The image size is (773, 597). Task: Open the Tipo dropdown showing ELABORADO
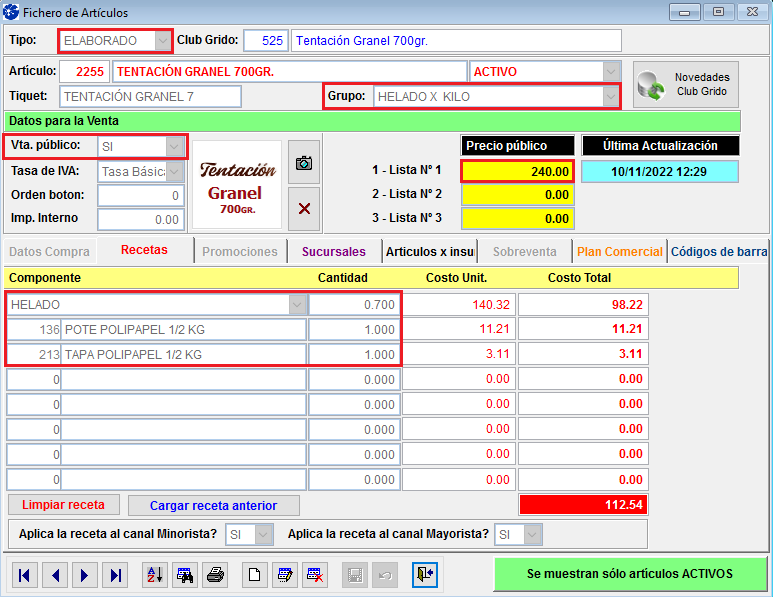[x=164, y=41]
